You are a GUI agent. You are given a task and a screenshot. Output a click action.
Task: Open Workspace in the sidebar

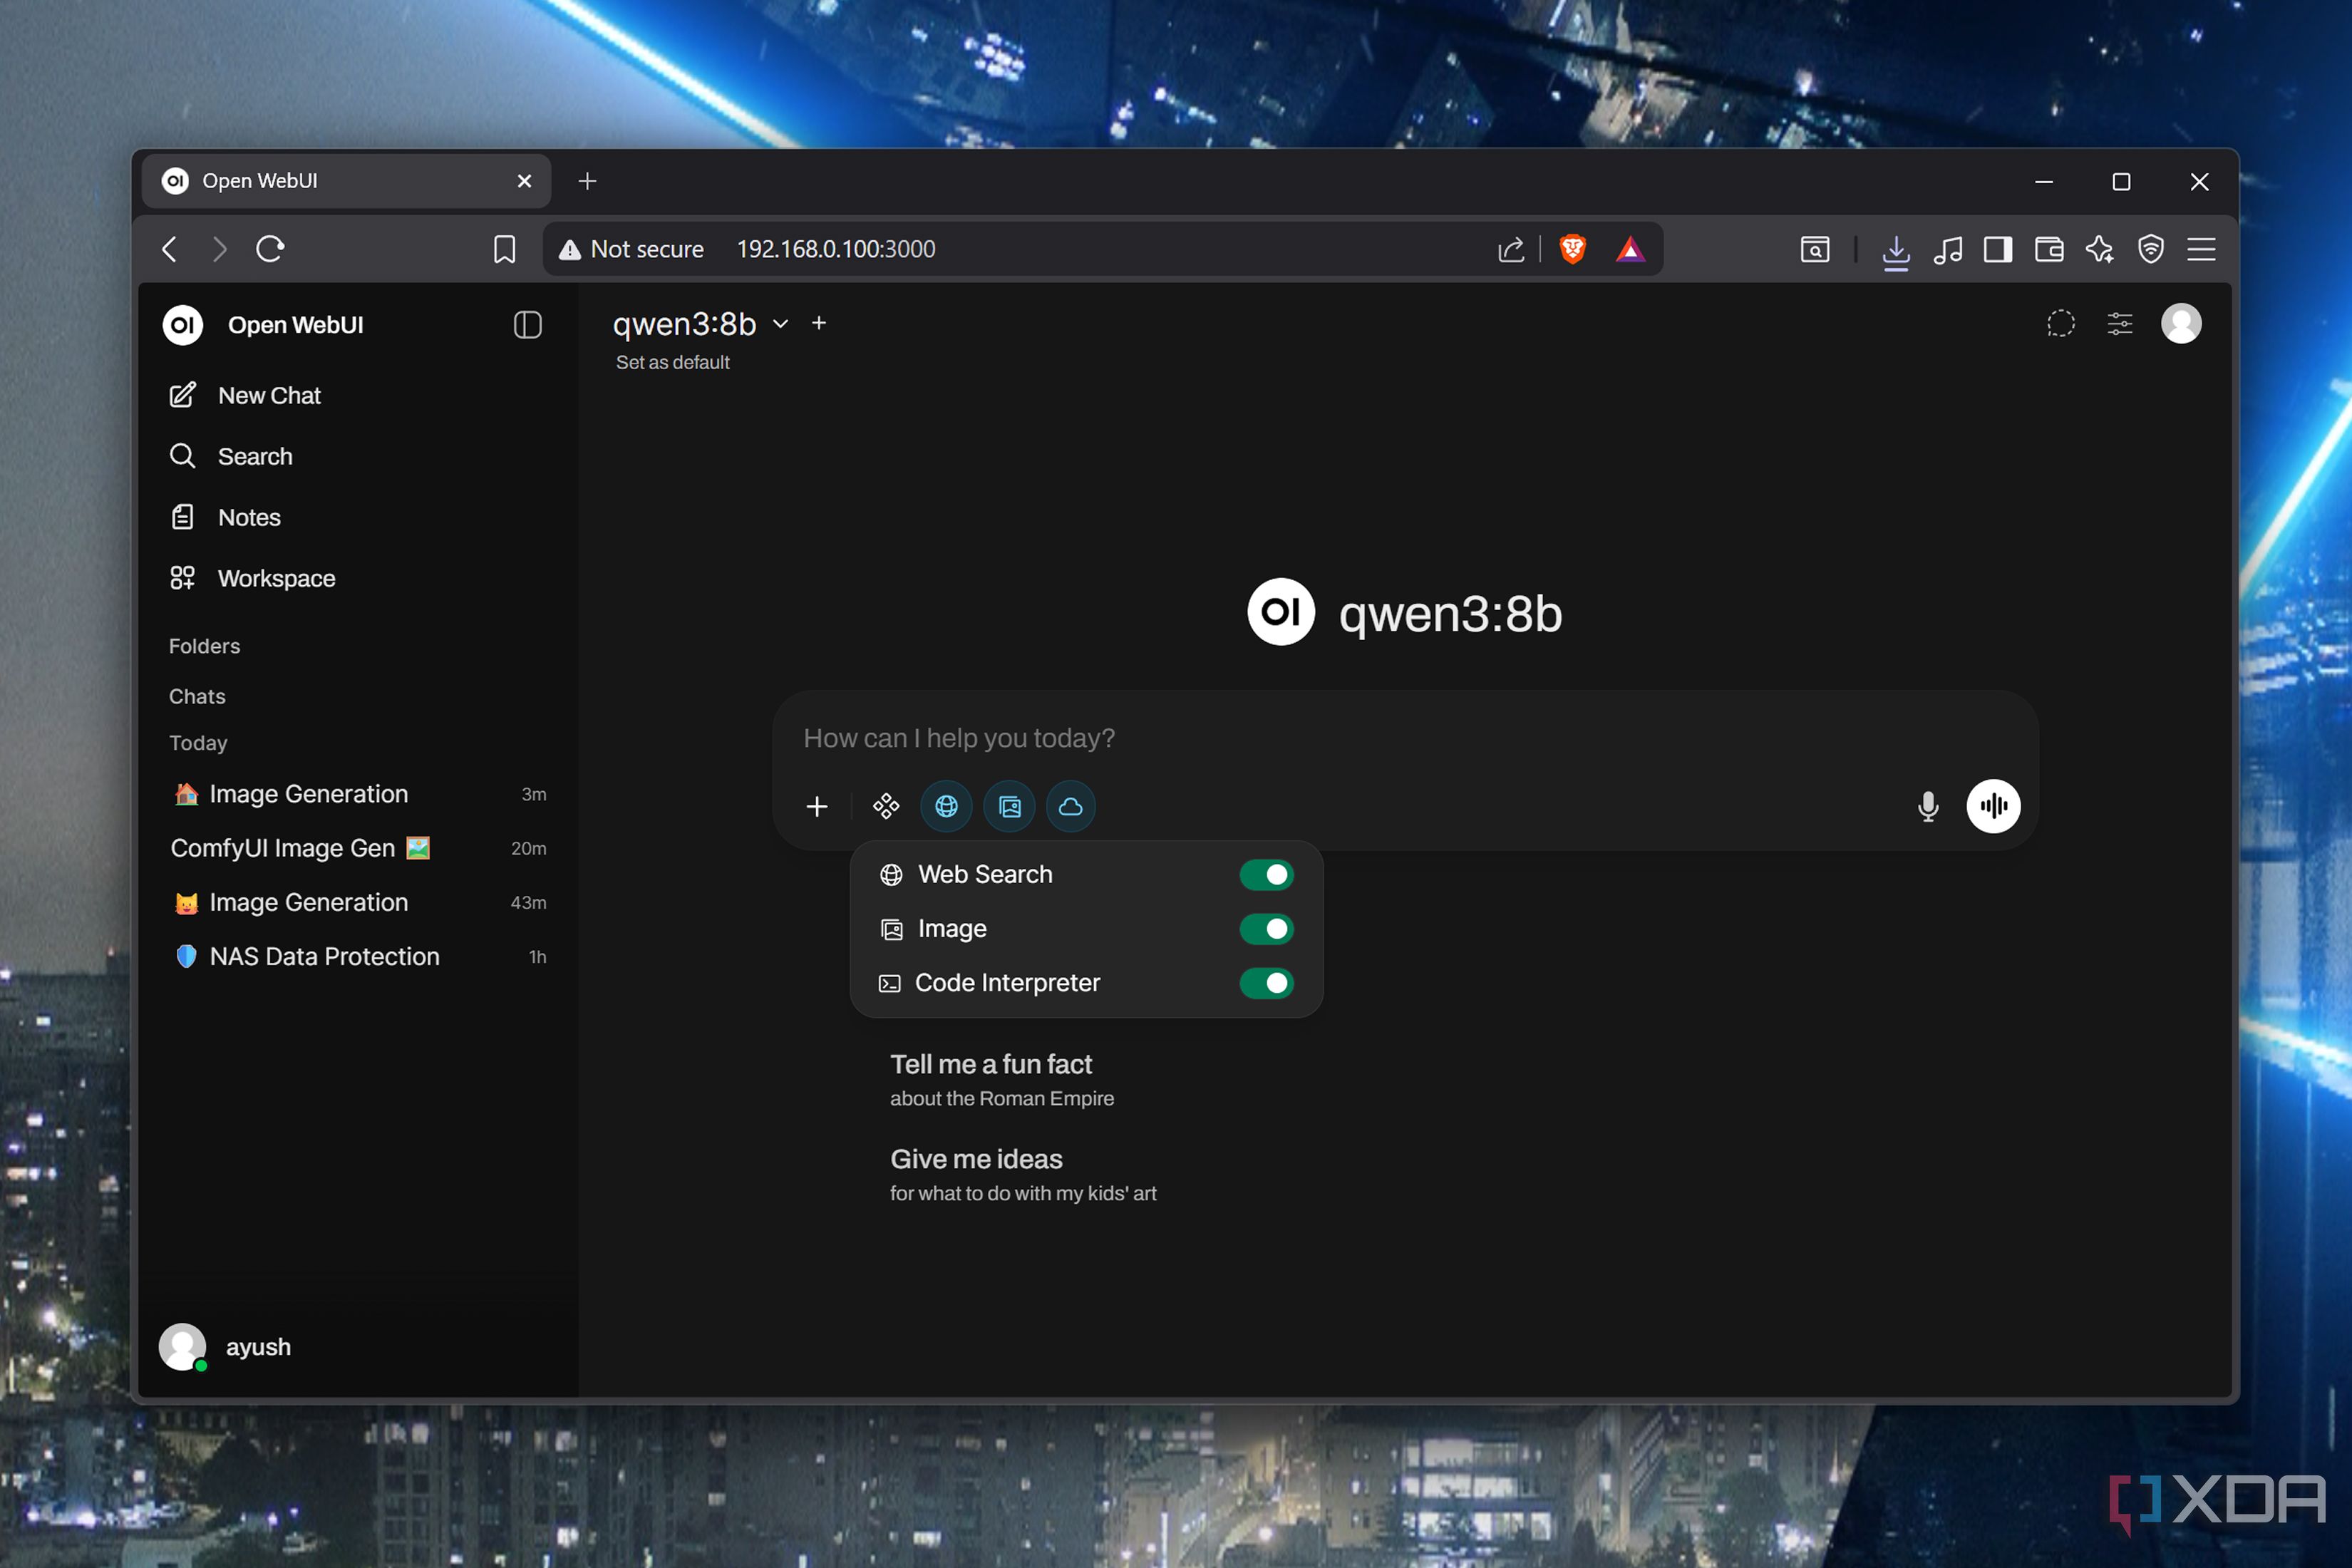(357, 578)
